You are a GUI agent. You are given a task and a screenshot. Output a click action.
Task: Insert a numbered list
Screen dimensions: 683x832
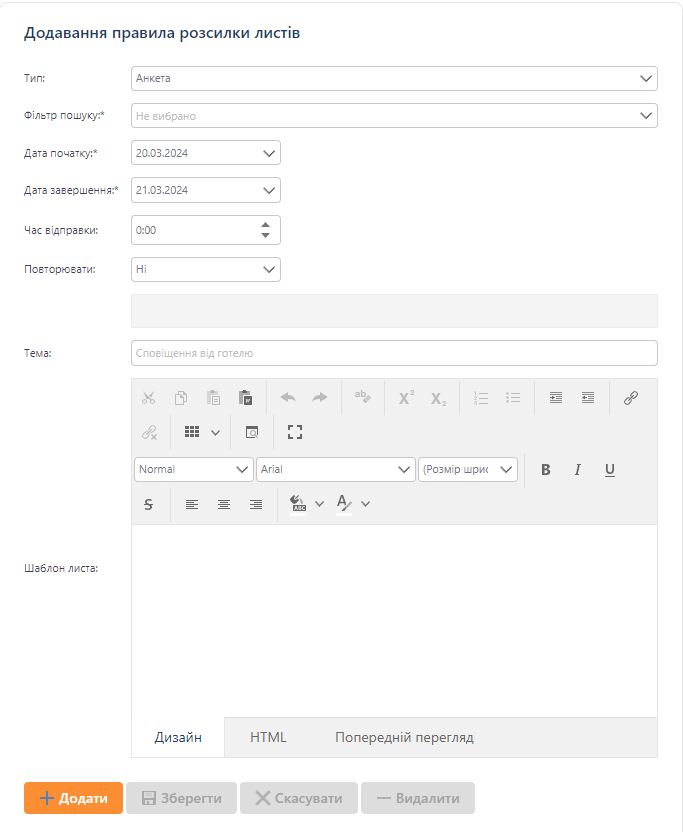click(x=481, y=398)
